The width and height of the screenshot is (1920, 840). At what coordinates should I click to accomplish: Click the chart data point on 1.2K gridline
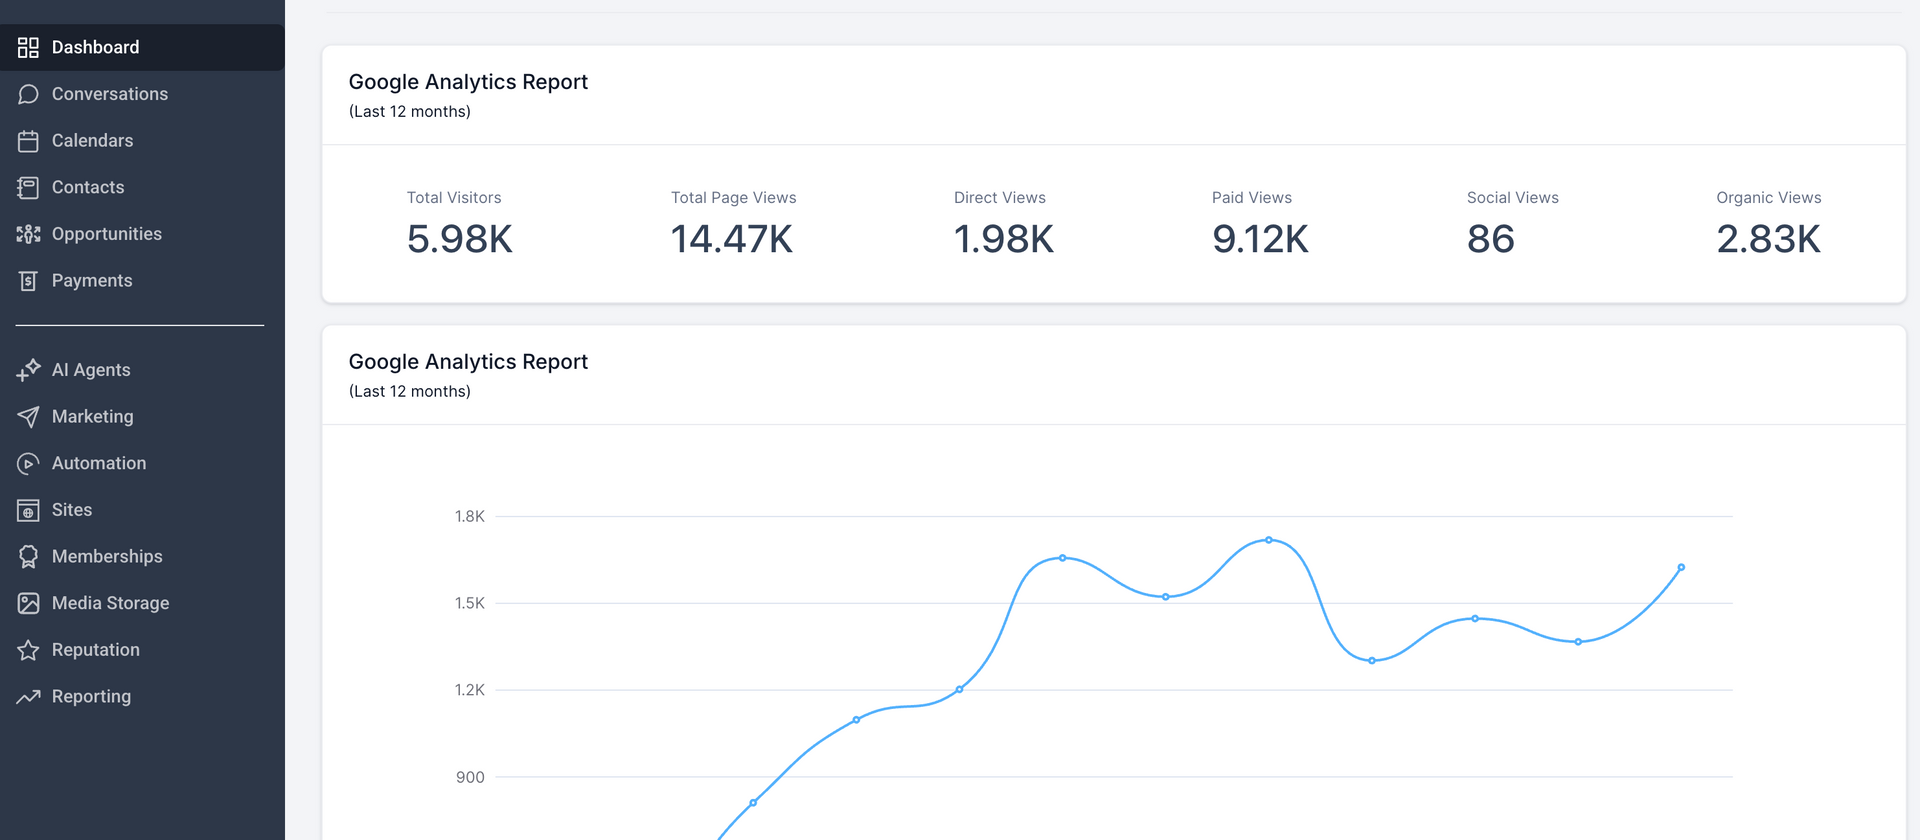click(x=959, y=689)
